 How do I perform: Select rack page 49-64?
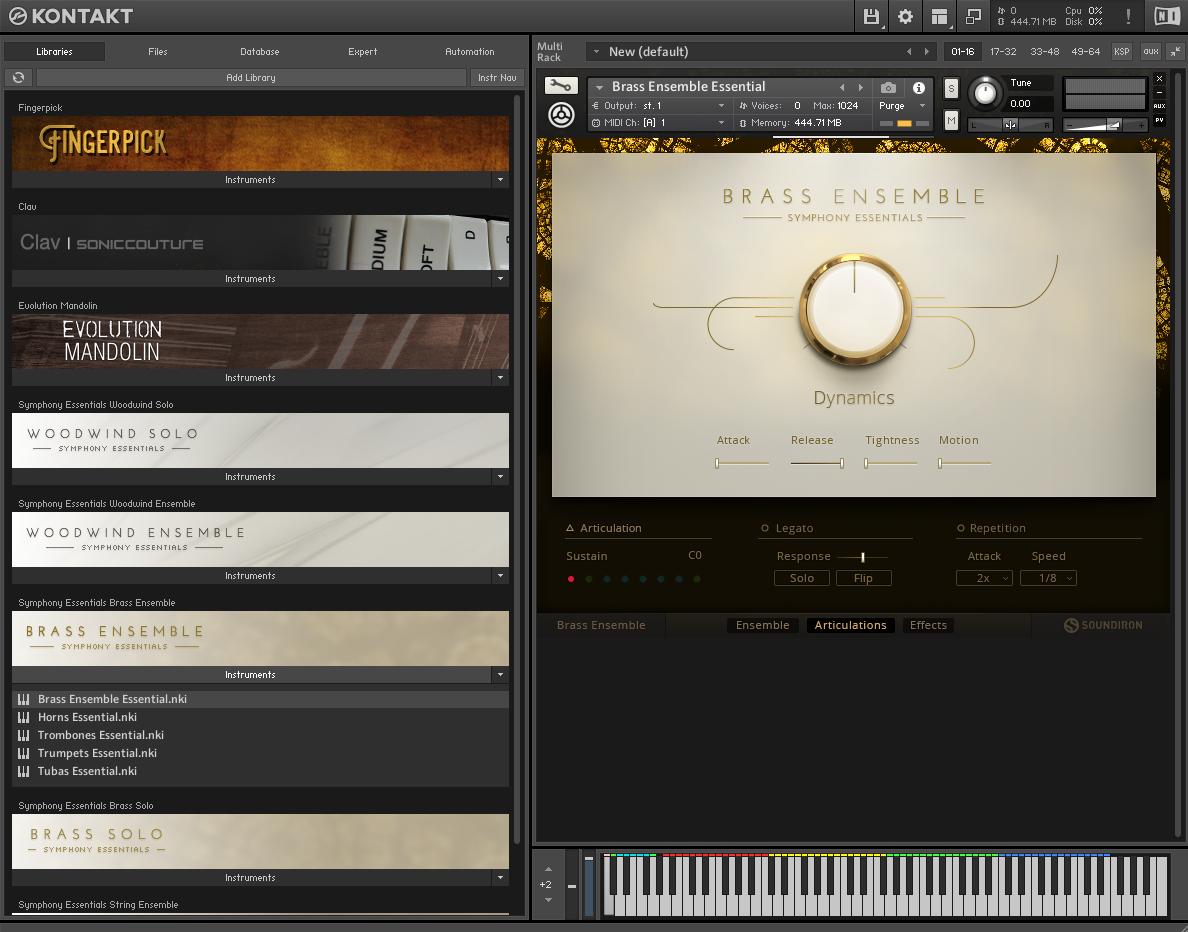[x=1085, y=52]
